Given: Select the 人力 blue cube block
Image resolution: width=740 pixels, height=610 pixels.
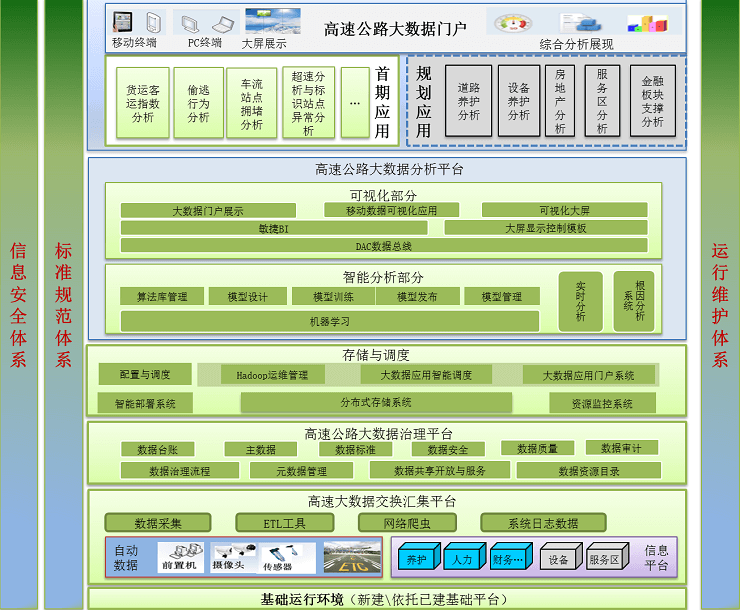Looking at the screenshot, I should click(464, 559).
